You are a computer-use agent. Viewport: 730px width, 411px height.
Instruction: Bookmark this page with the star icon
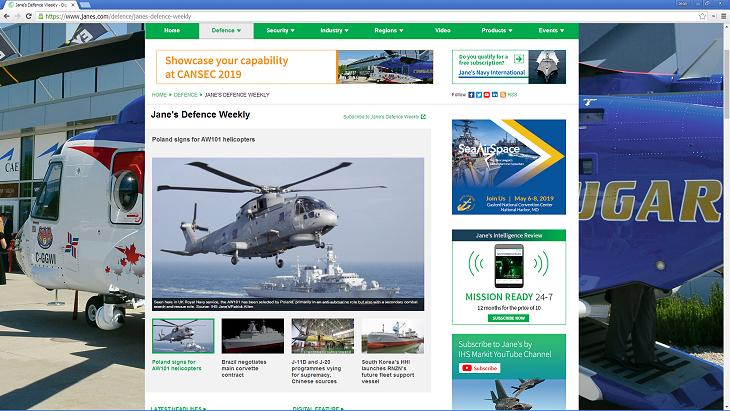click(x=703, y=16)
